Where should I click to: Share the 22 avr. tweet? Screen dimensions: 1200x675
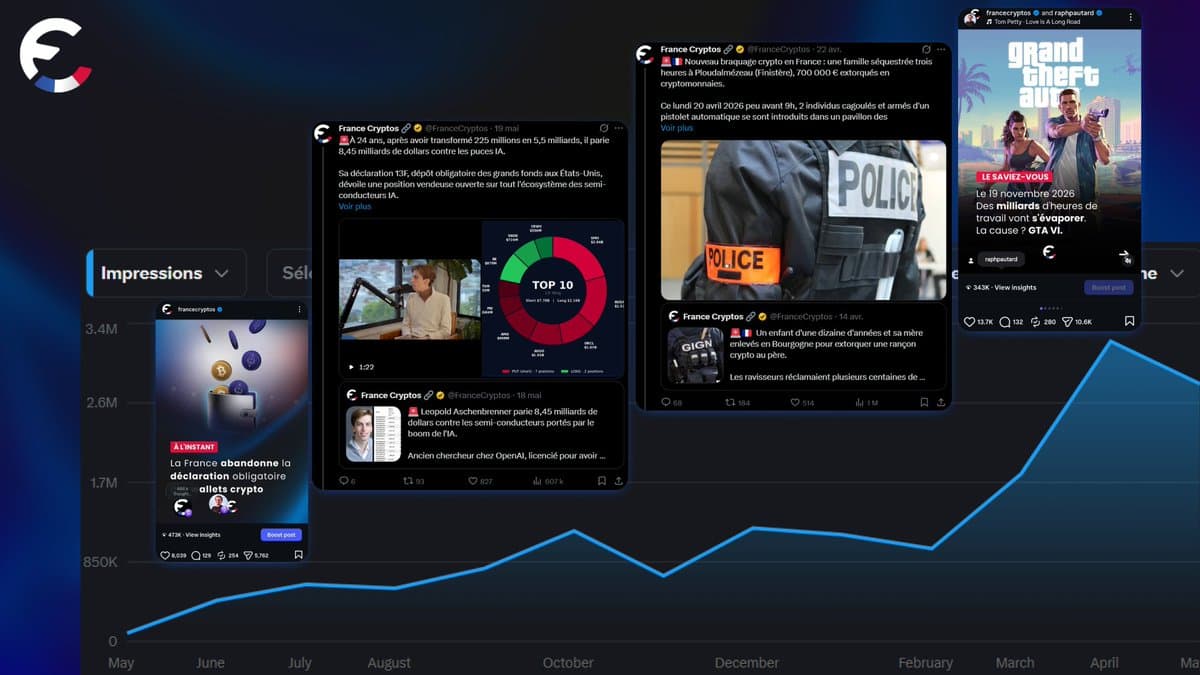pos(941,402)
